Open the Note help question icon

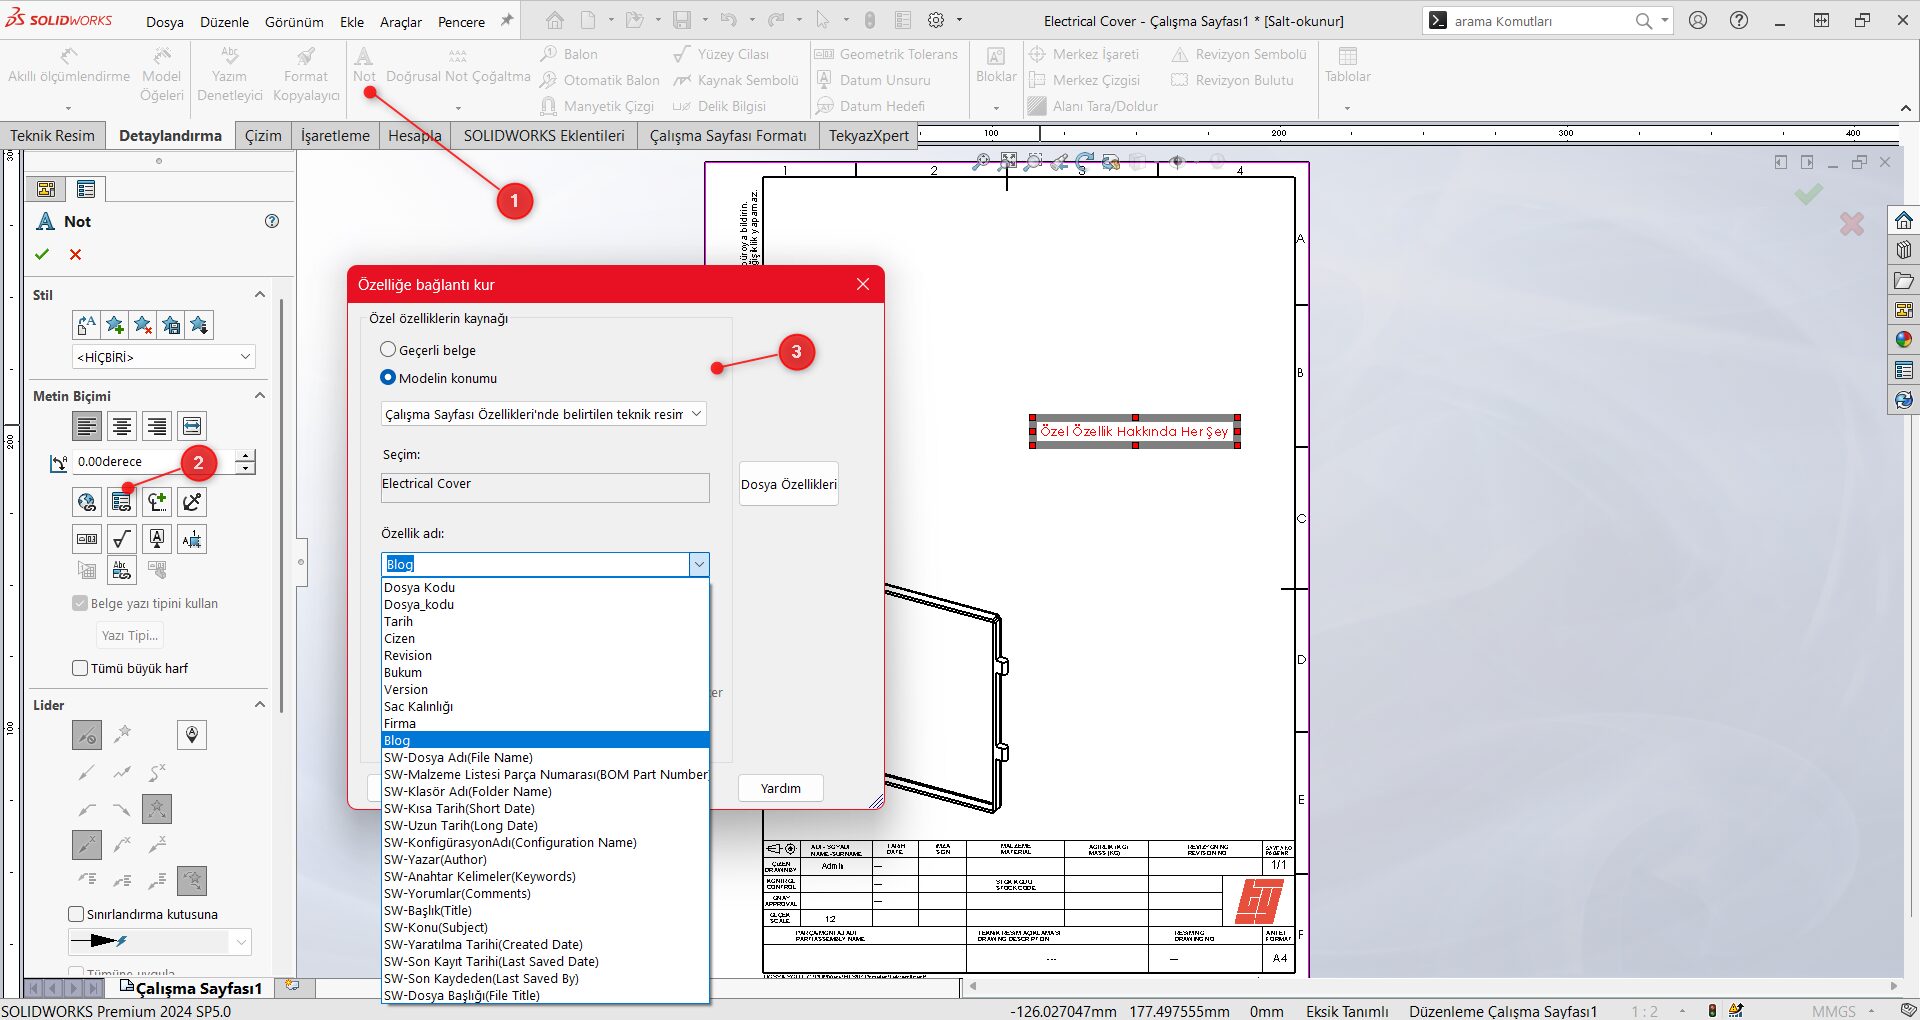(x=272, y=221)
